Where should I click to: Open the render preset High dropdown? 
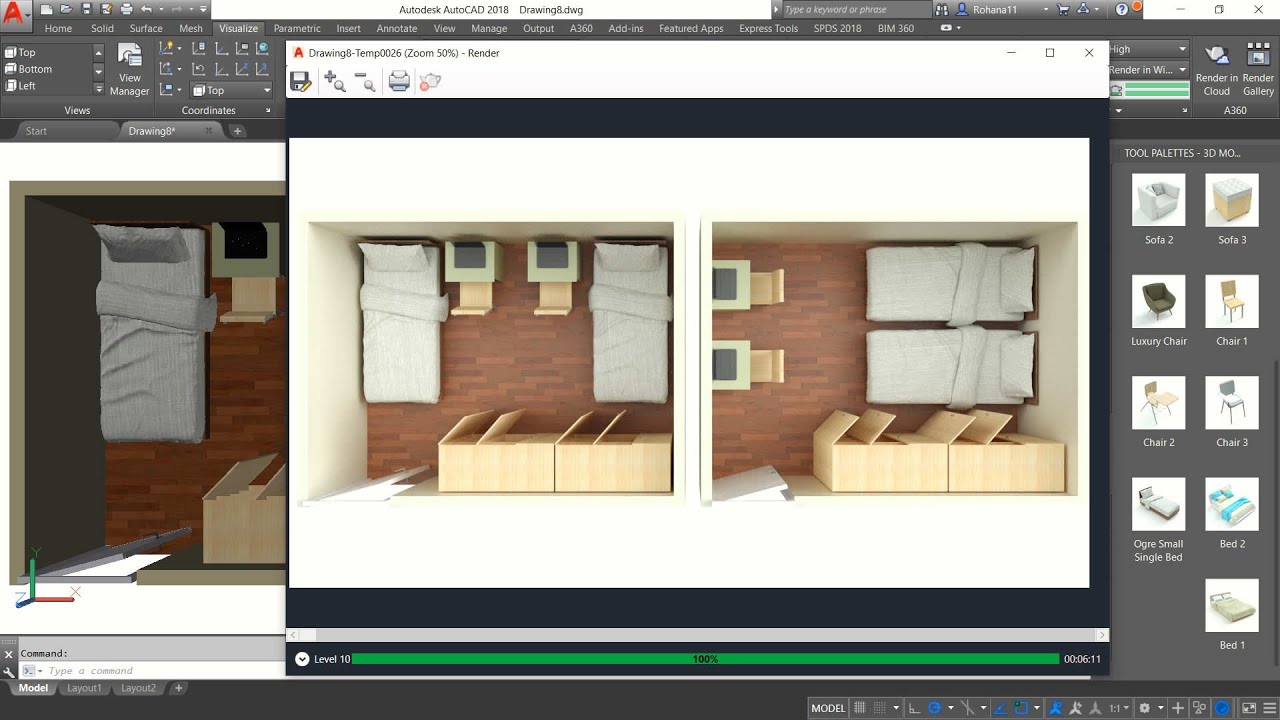[x=1148, y=49]
